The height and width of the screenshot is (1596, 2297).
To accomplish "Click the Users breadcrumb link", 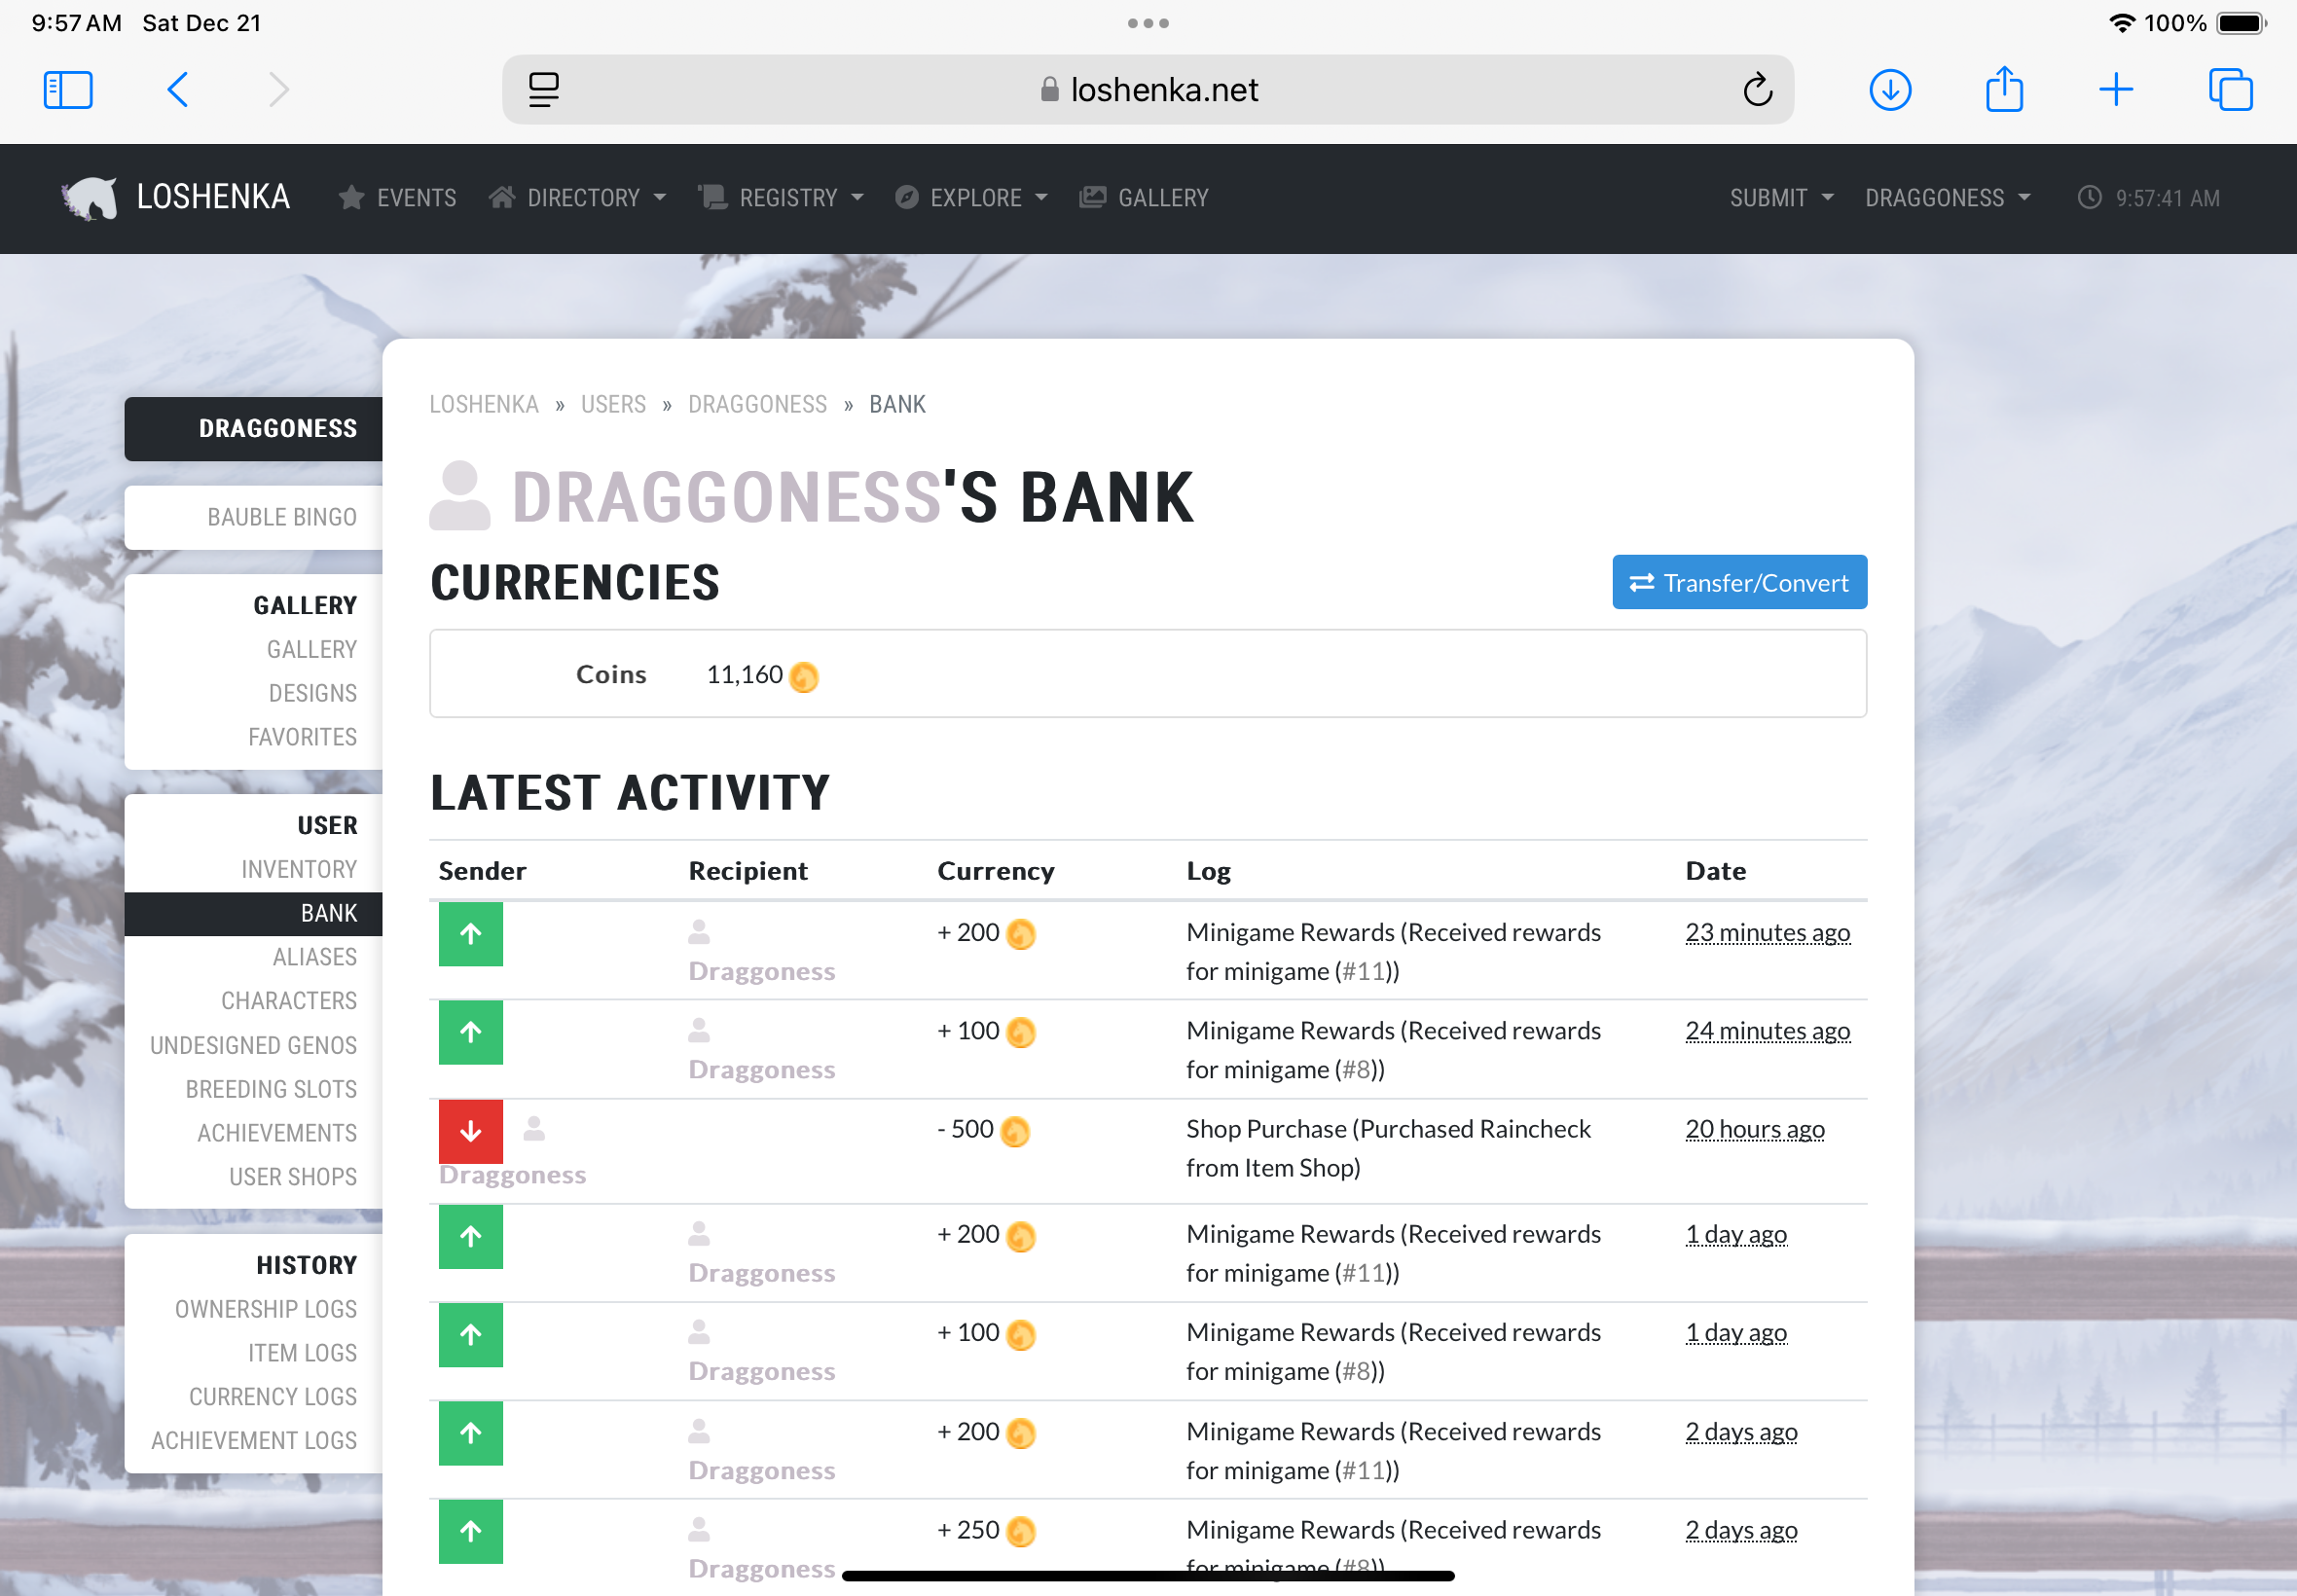I will [x=613, y=404].
